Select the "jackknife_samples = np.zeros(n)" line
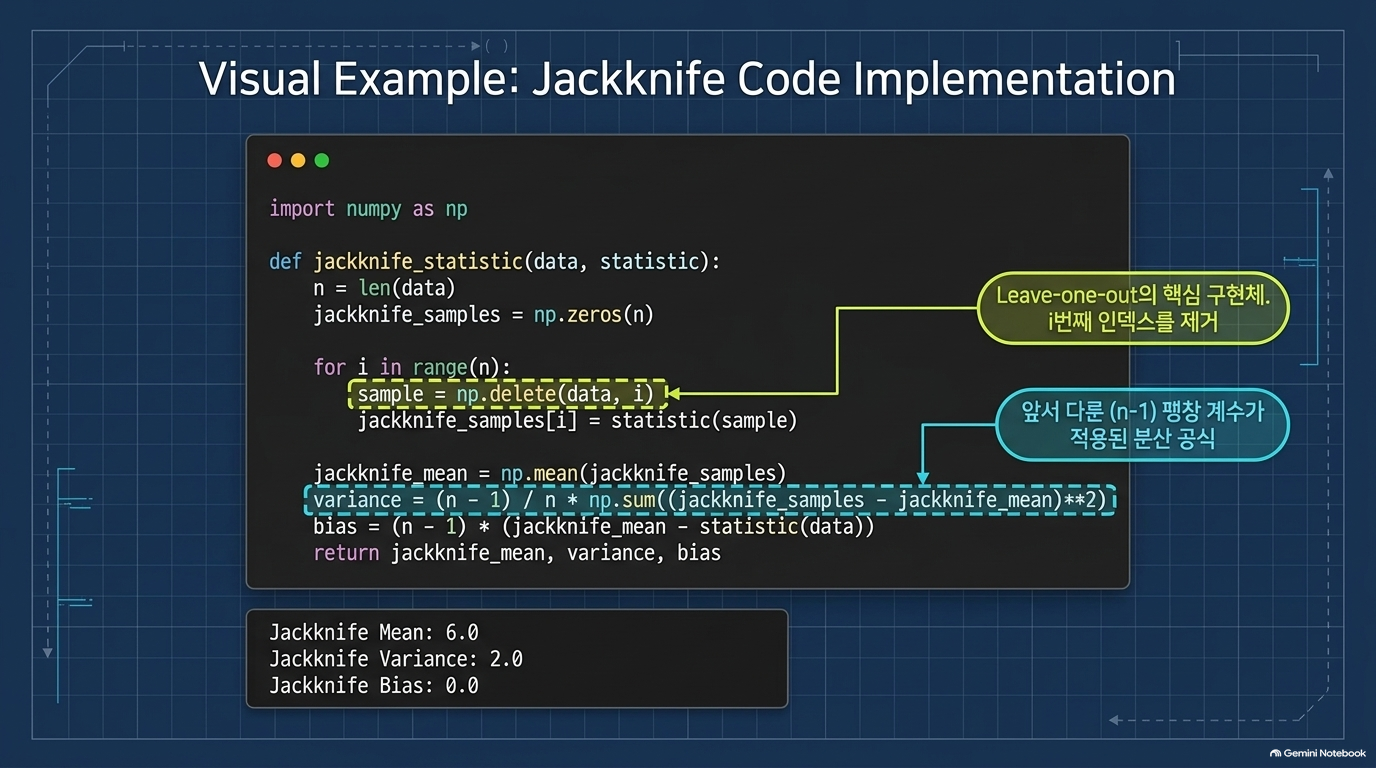This screenshot has height=768, width=1376. pos(483,314)
